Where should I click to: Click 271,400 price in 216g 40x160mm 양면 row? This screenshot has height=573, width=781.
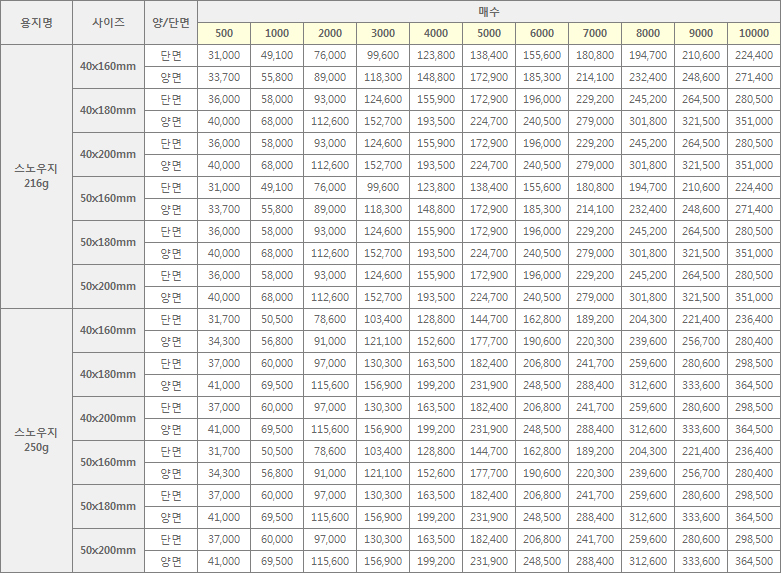pos(753,77)
